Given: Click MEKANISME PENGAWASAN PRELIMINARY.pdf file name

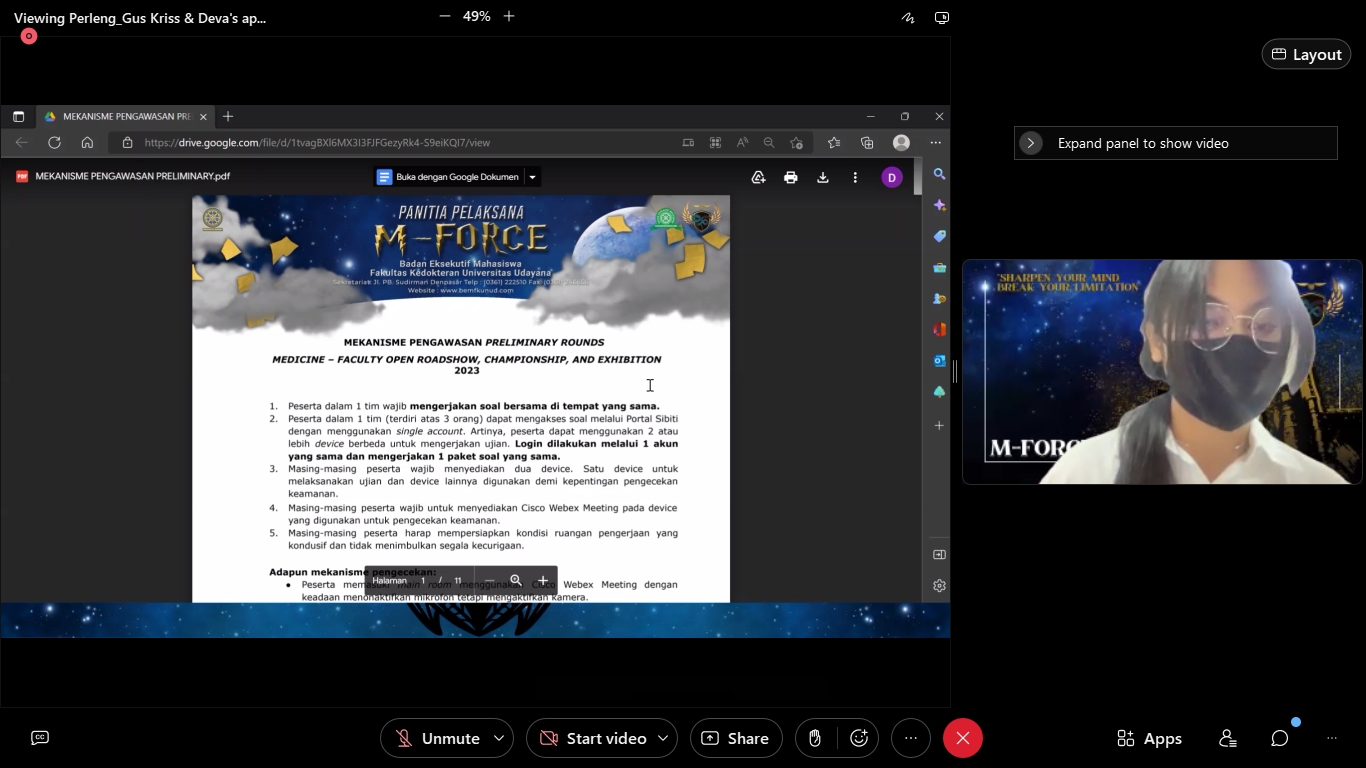Looking at the screenshot, I should coord(132,176).
